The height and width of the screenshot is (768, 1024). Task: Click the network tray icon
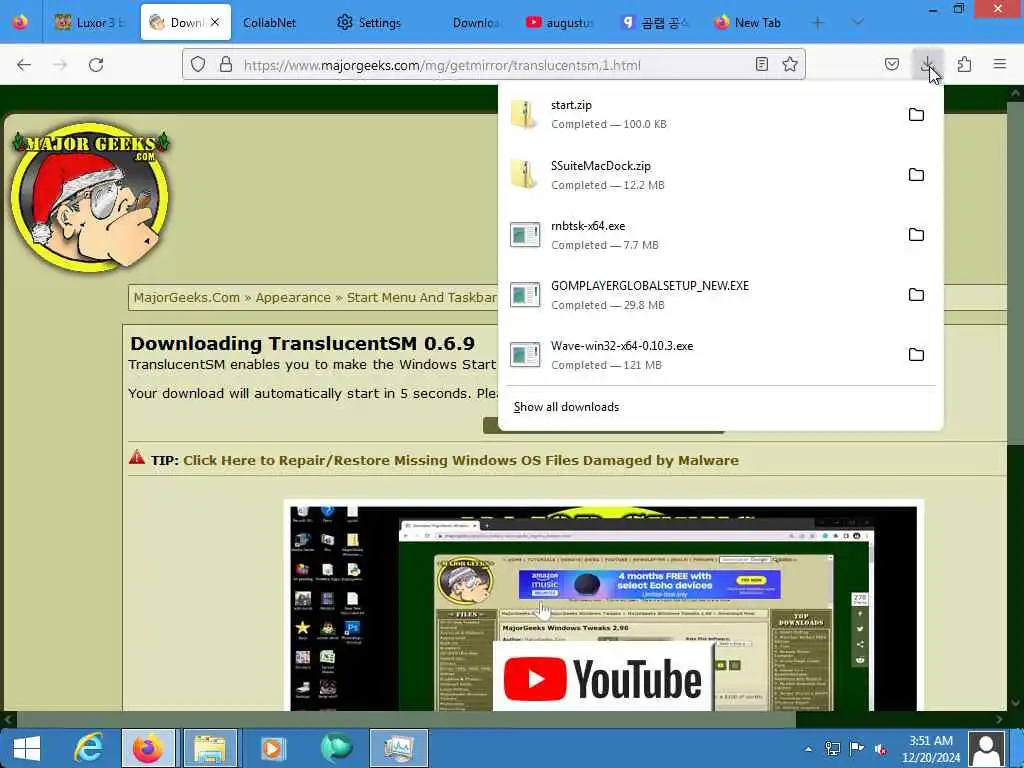833,749
